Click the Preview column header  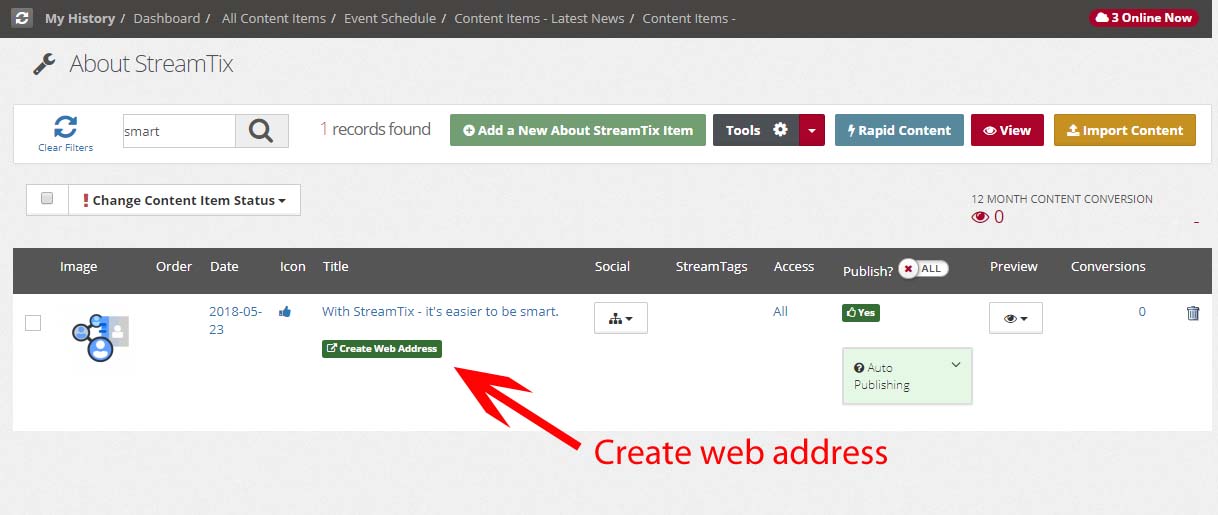click(x=1014, y=266)
